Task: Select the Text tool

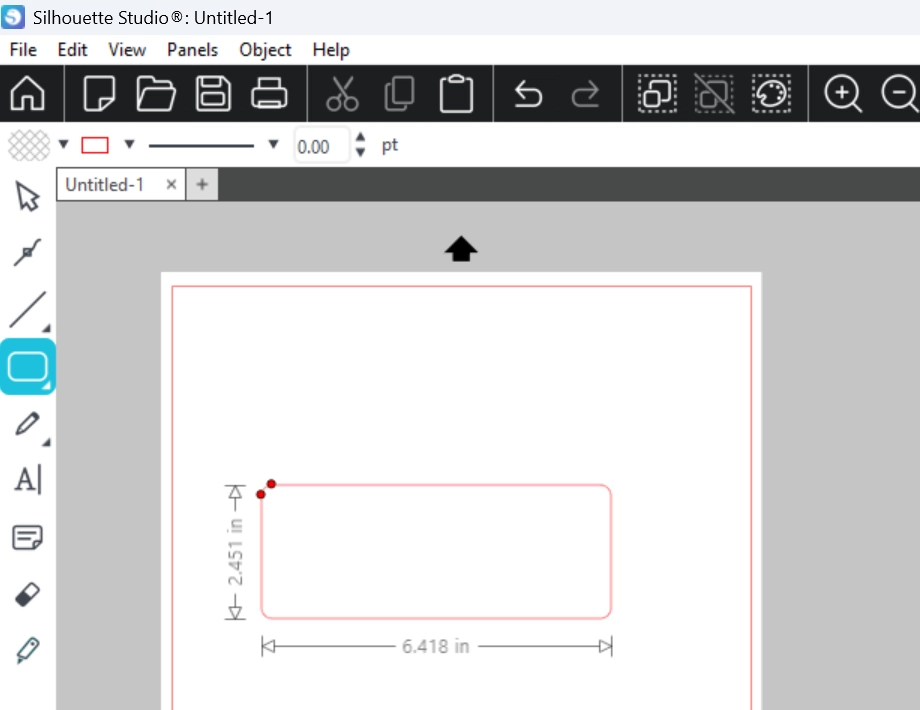Action: [x=27, y=481]
